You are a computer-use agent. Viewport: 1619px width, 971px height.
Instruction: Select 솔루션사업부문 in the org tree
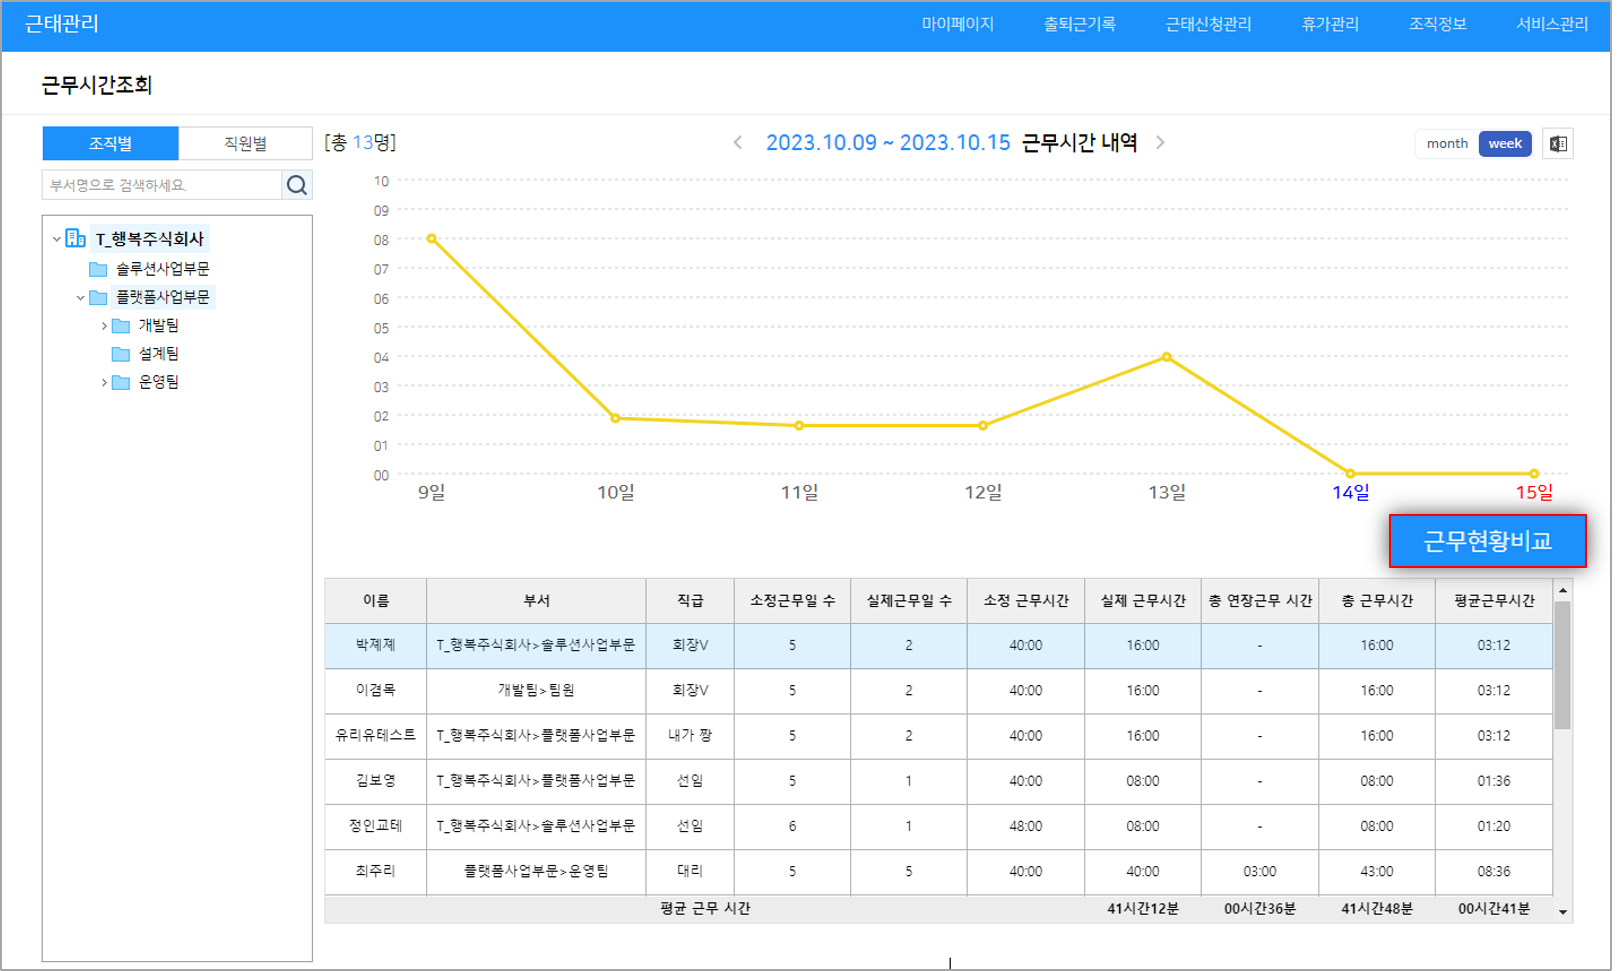pyautogui.click(x=162, y=269)
